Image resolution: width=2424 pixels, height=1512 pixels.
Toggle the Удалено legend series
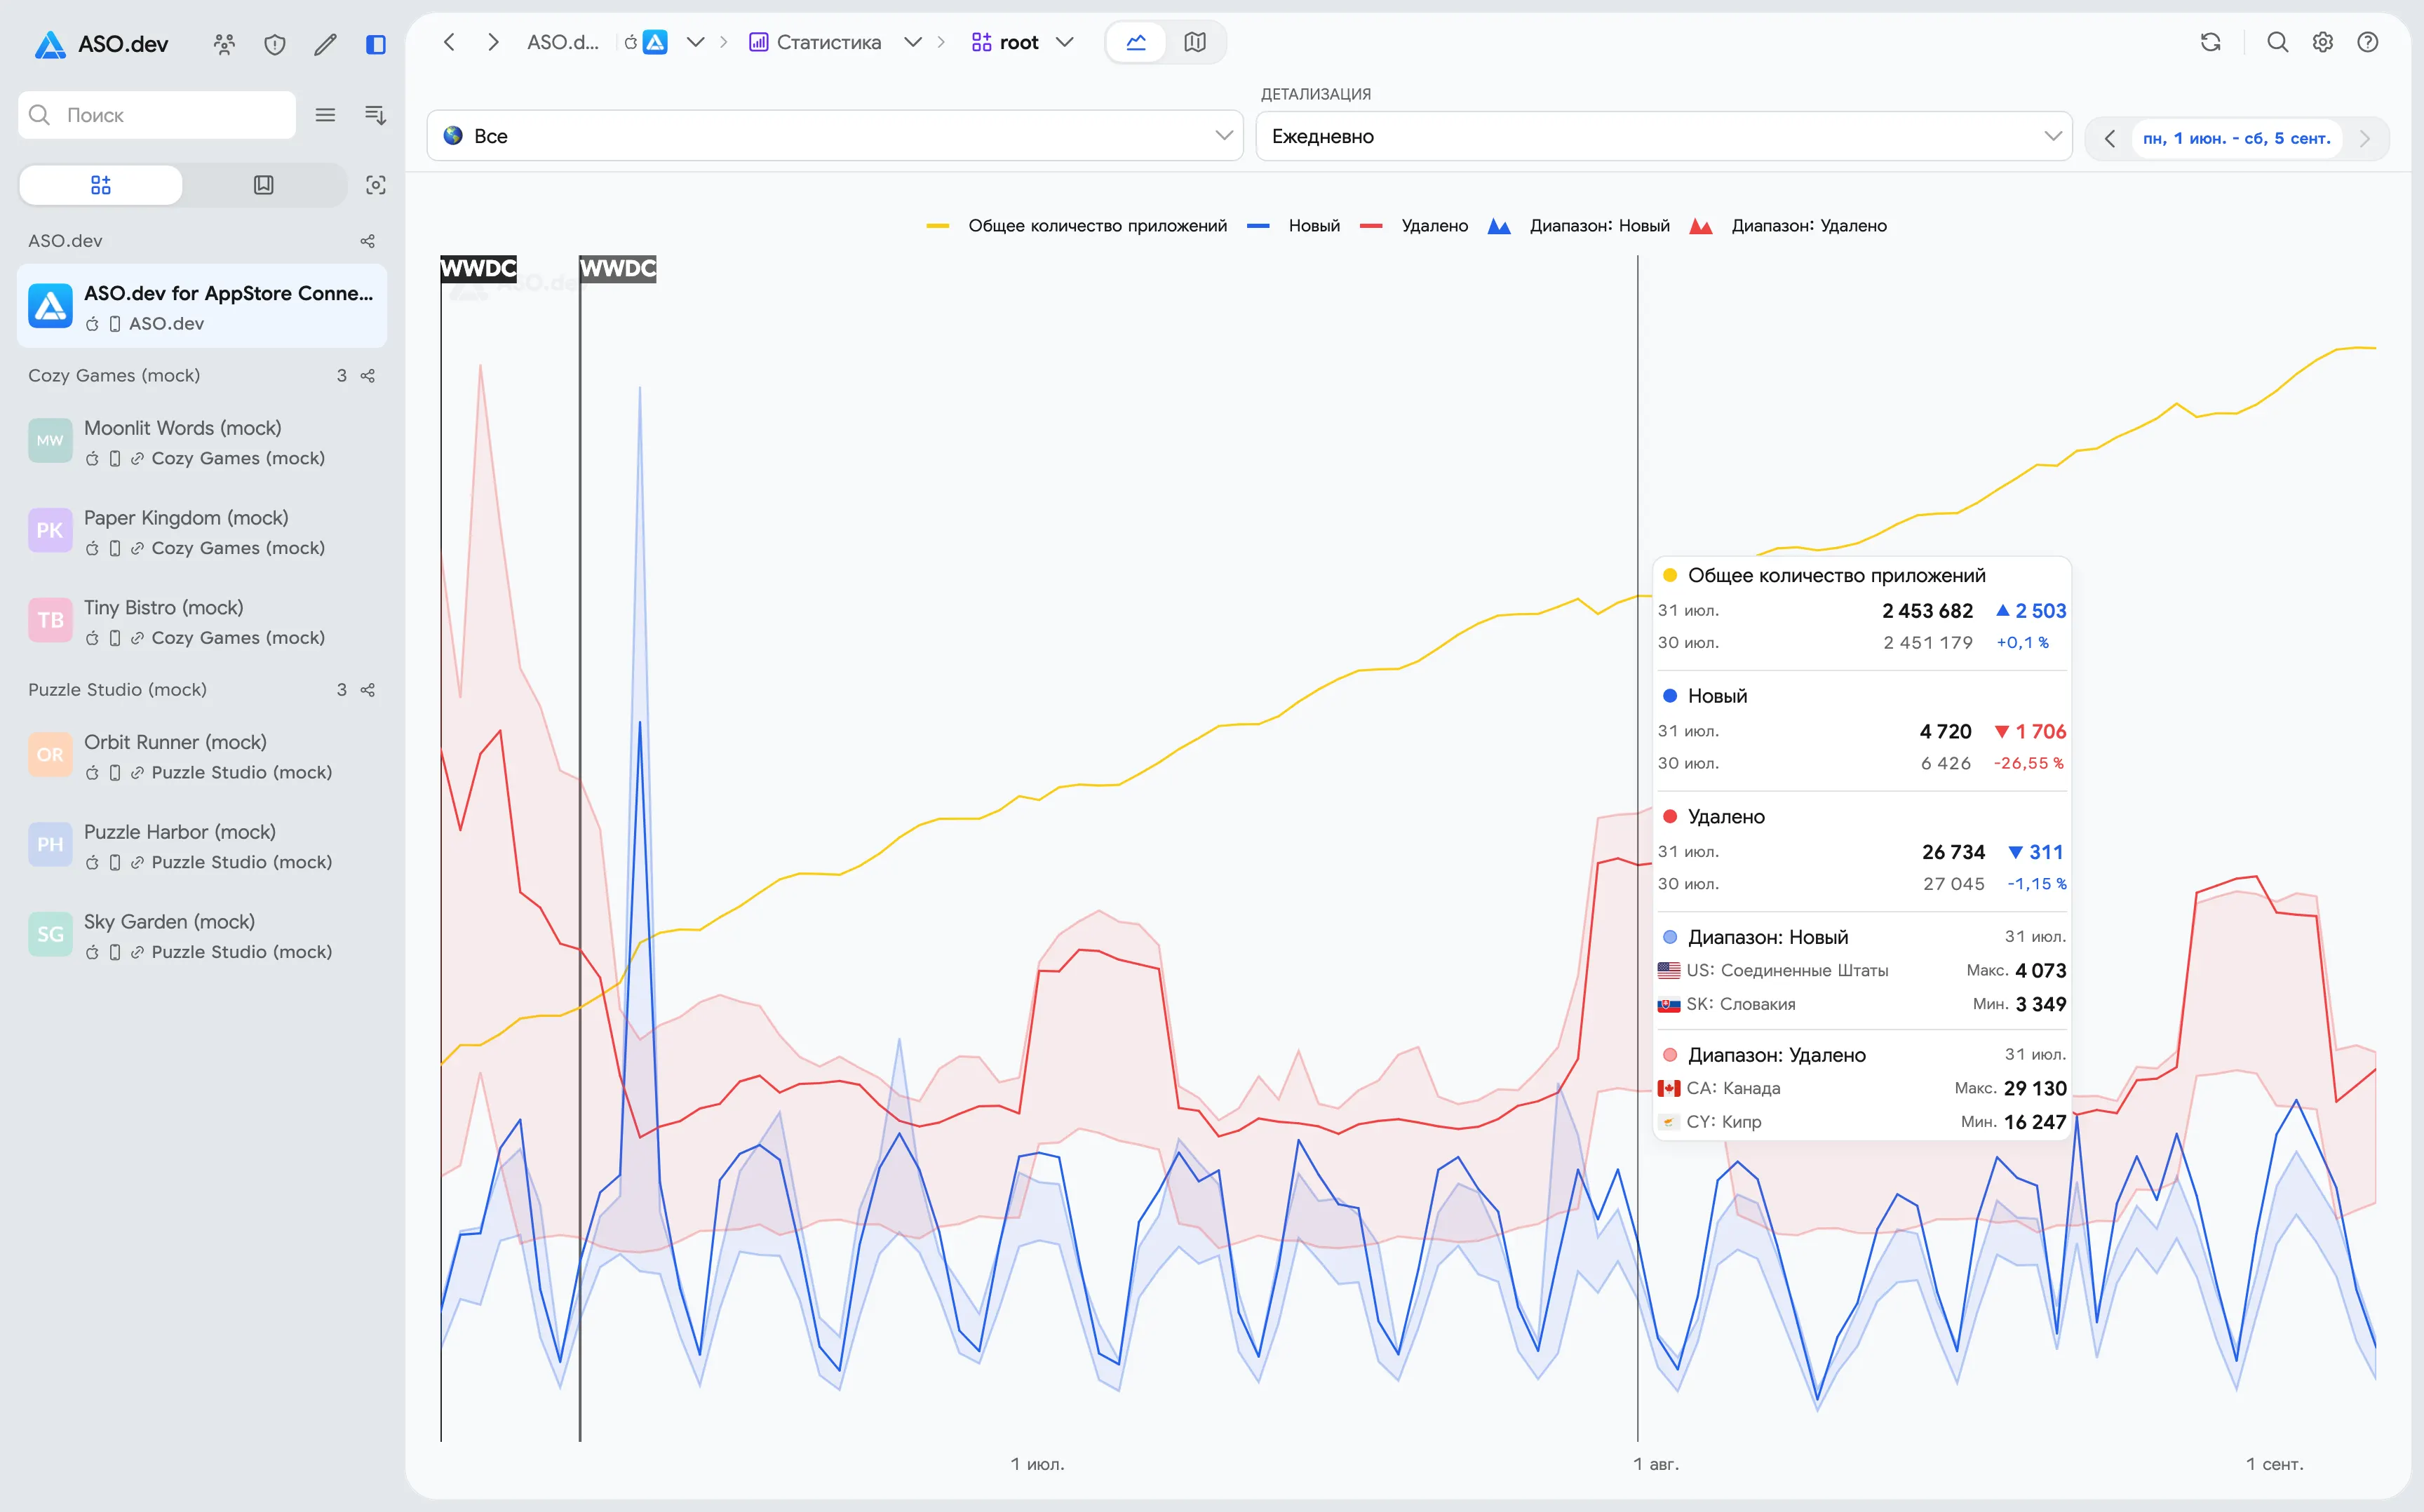1415,226
